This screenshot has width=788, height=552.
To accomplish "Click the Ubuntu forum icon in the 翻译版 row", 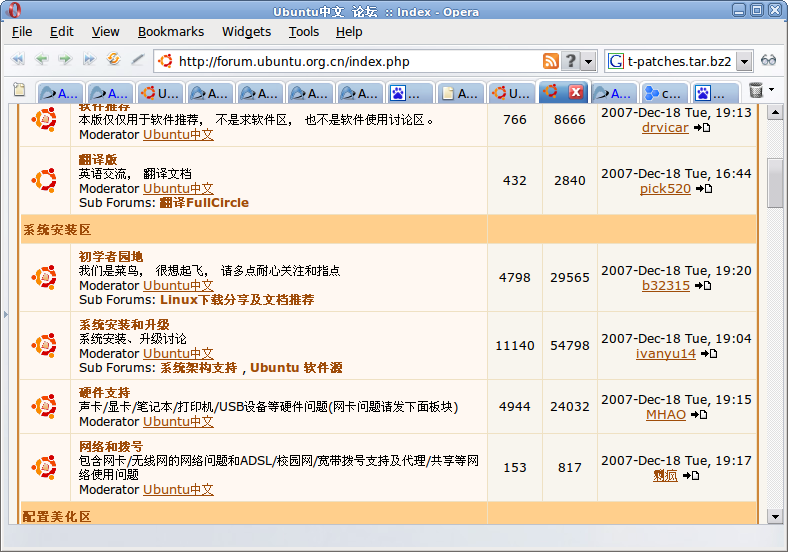I will [44, 180].
